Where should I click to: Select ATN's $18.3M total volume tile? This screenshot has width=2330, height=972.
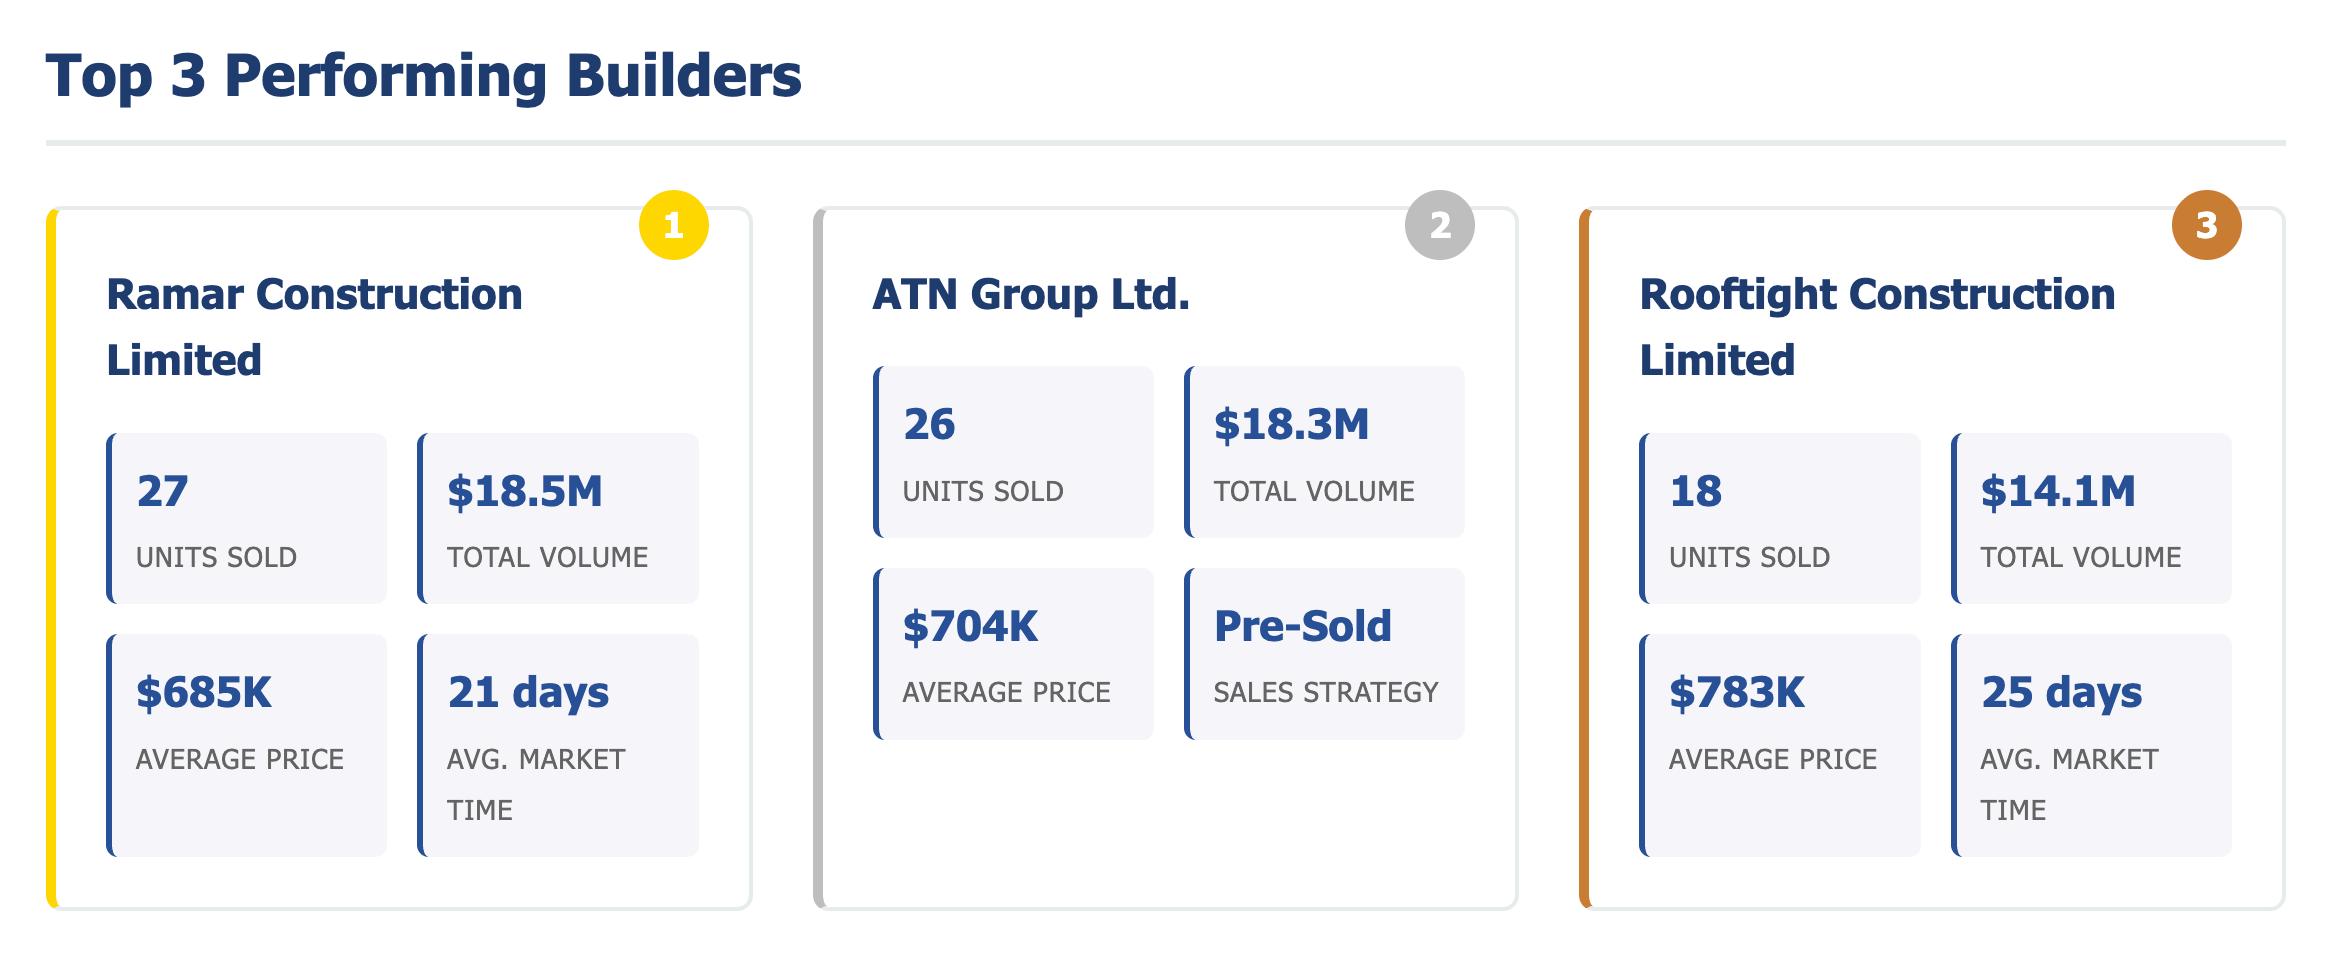click(1325, 452)
